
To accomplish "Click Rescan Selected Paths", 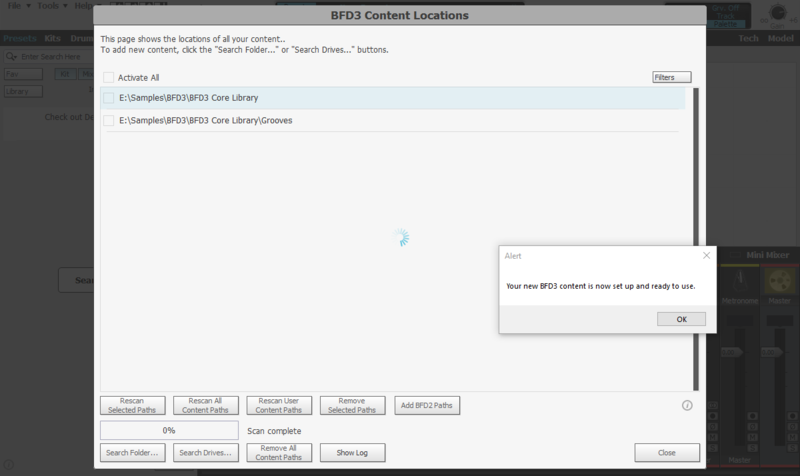I will point(133,406).
